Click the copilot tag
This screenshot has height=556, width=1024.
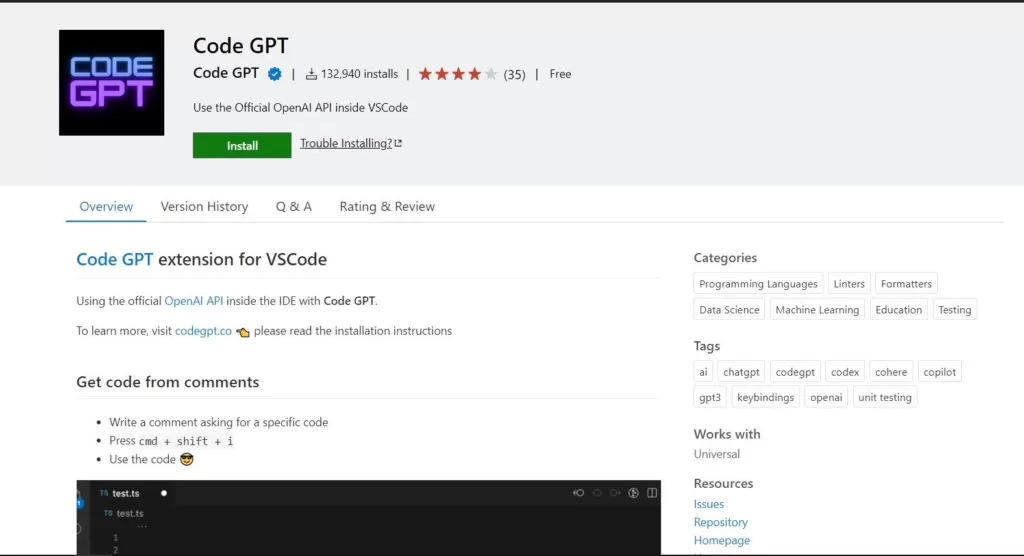[939, 372]
